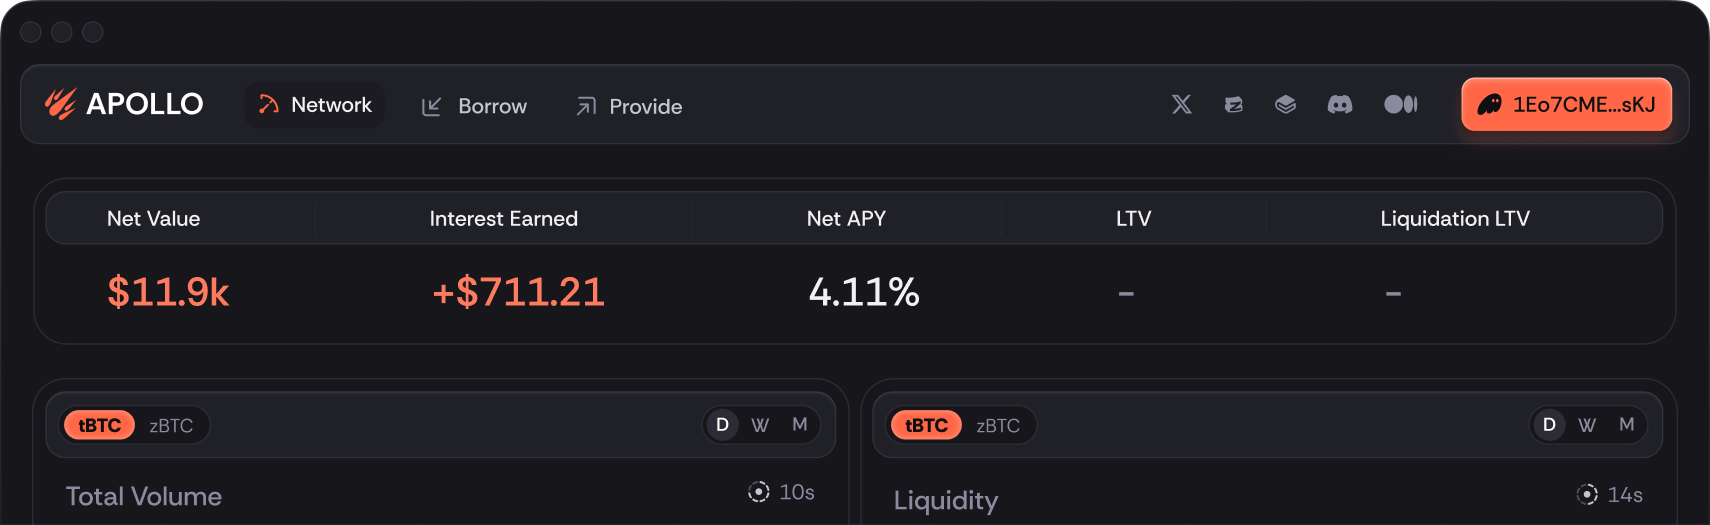Open the Zealy icon link

tap(1234, 105)
